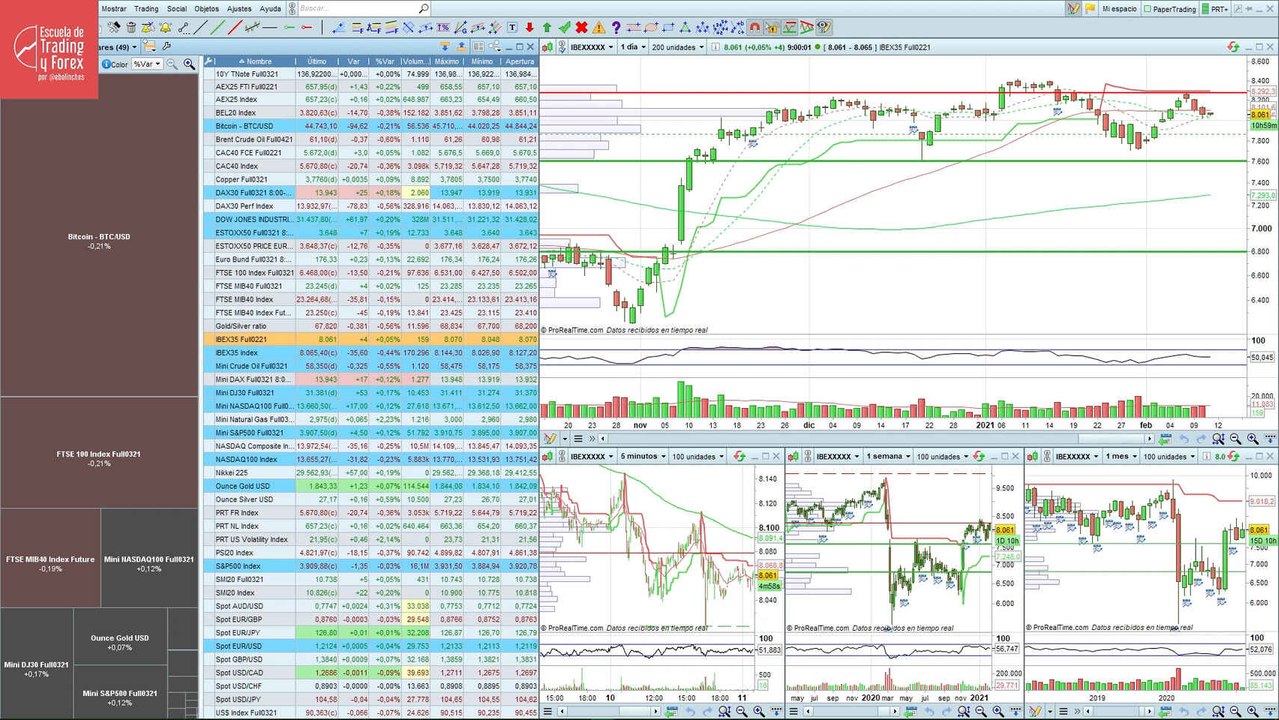
Task: Select the green checkmark object tool
Action: [564, 27]
